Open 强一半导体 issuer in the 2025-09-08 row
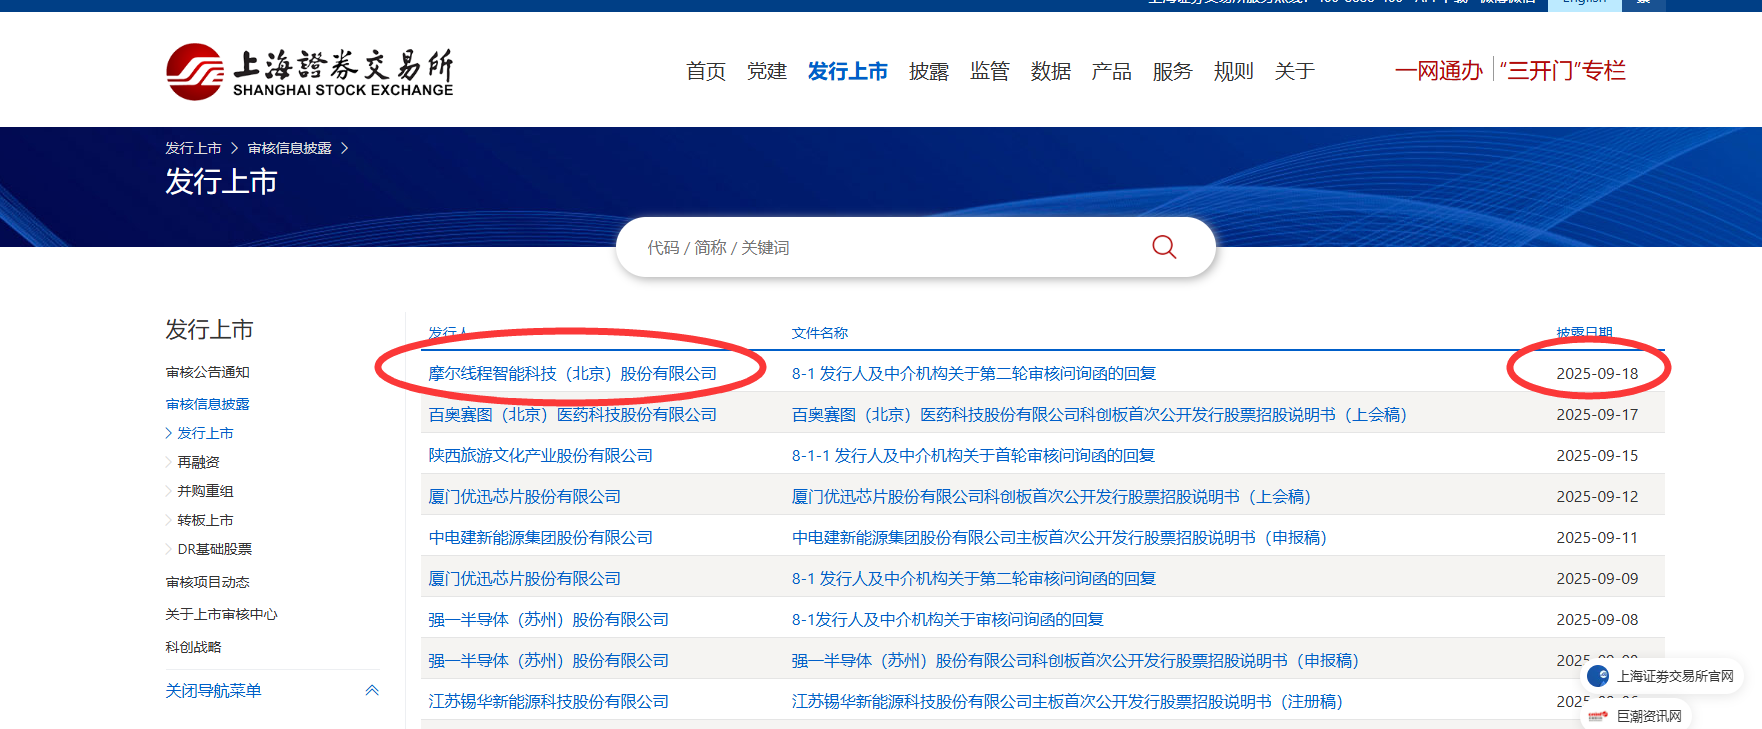 click(549, 619)
